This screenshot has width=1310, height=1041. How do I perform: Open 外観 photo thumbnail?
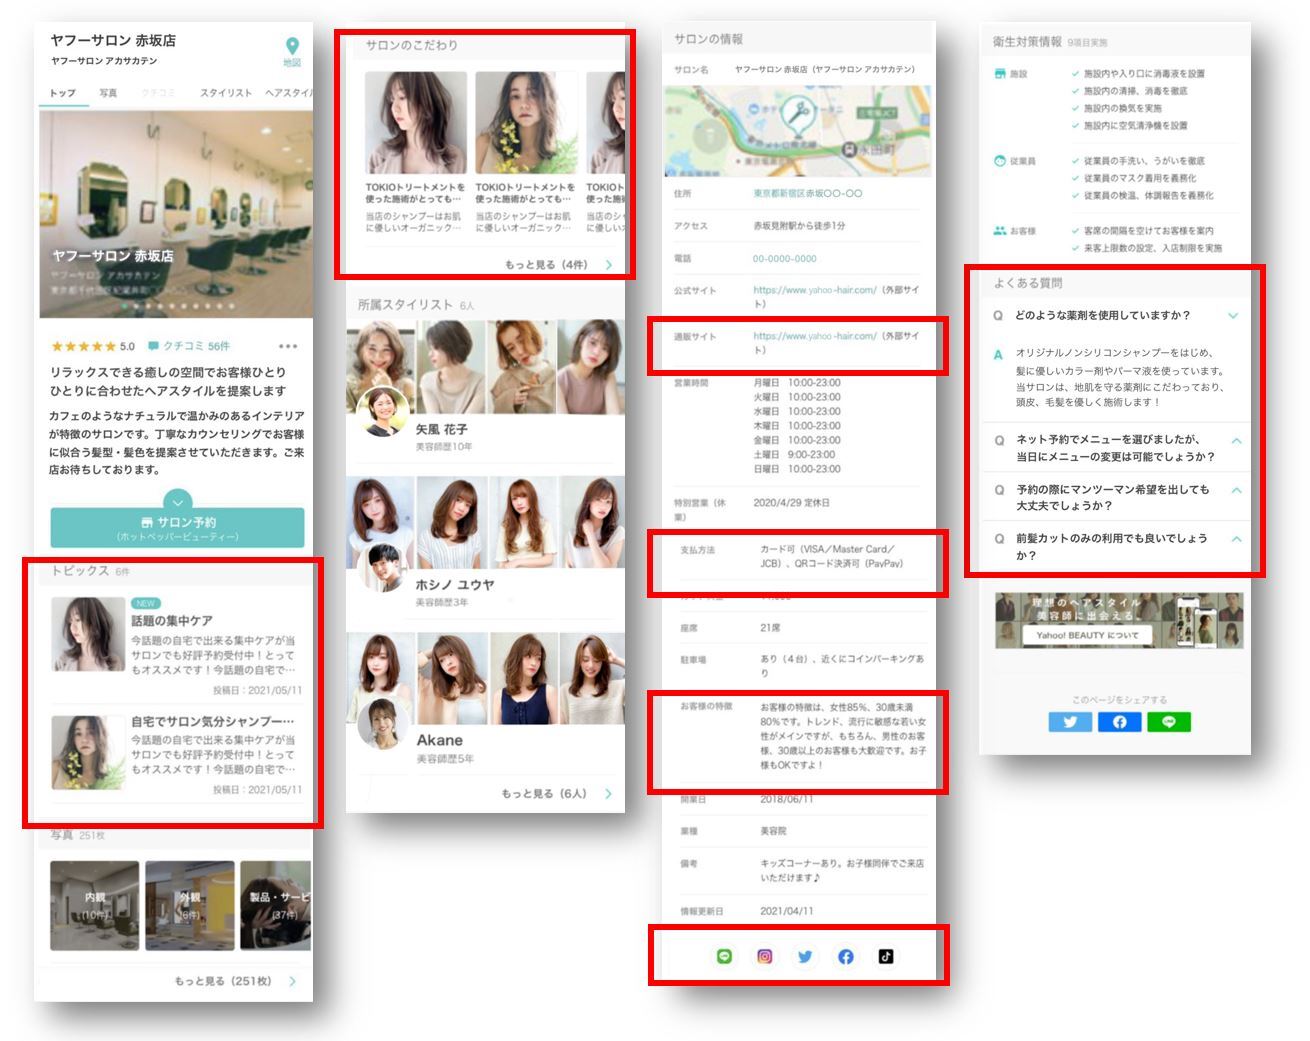coord(190,905)
